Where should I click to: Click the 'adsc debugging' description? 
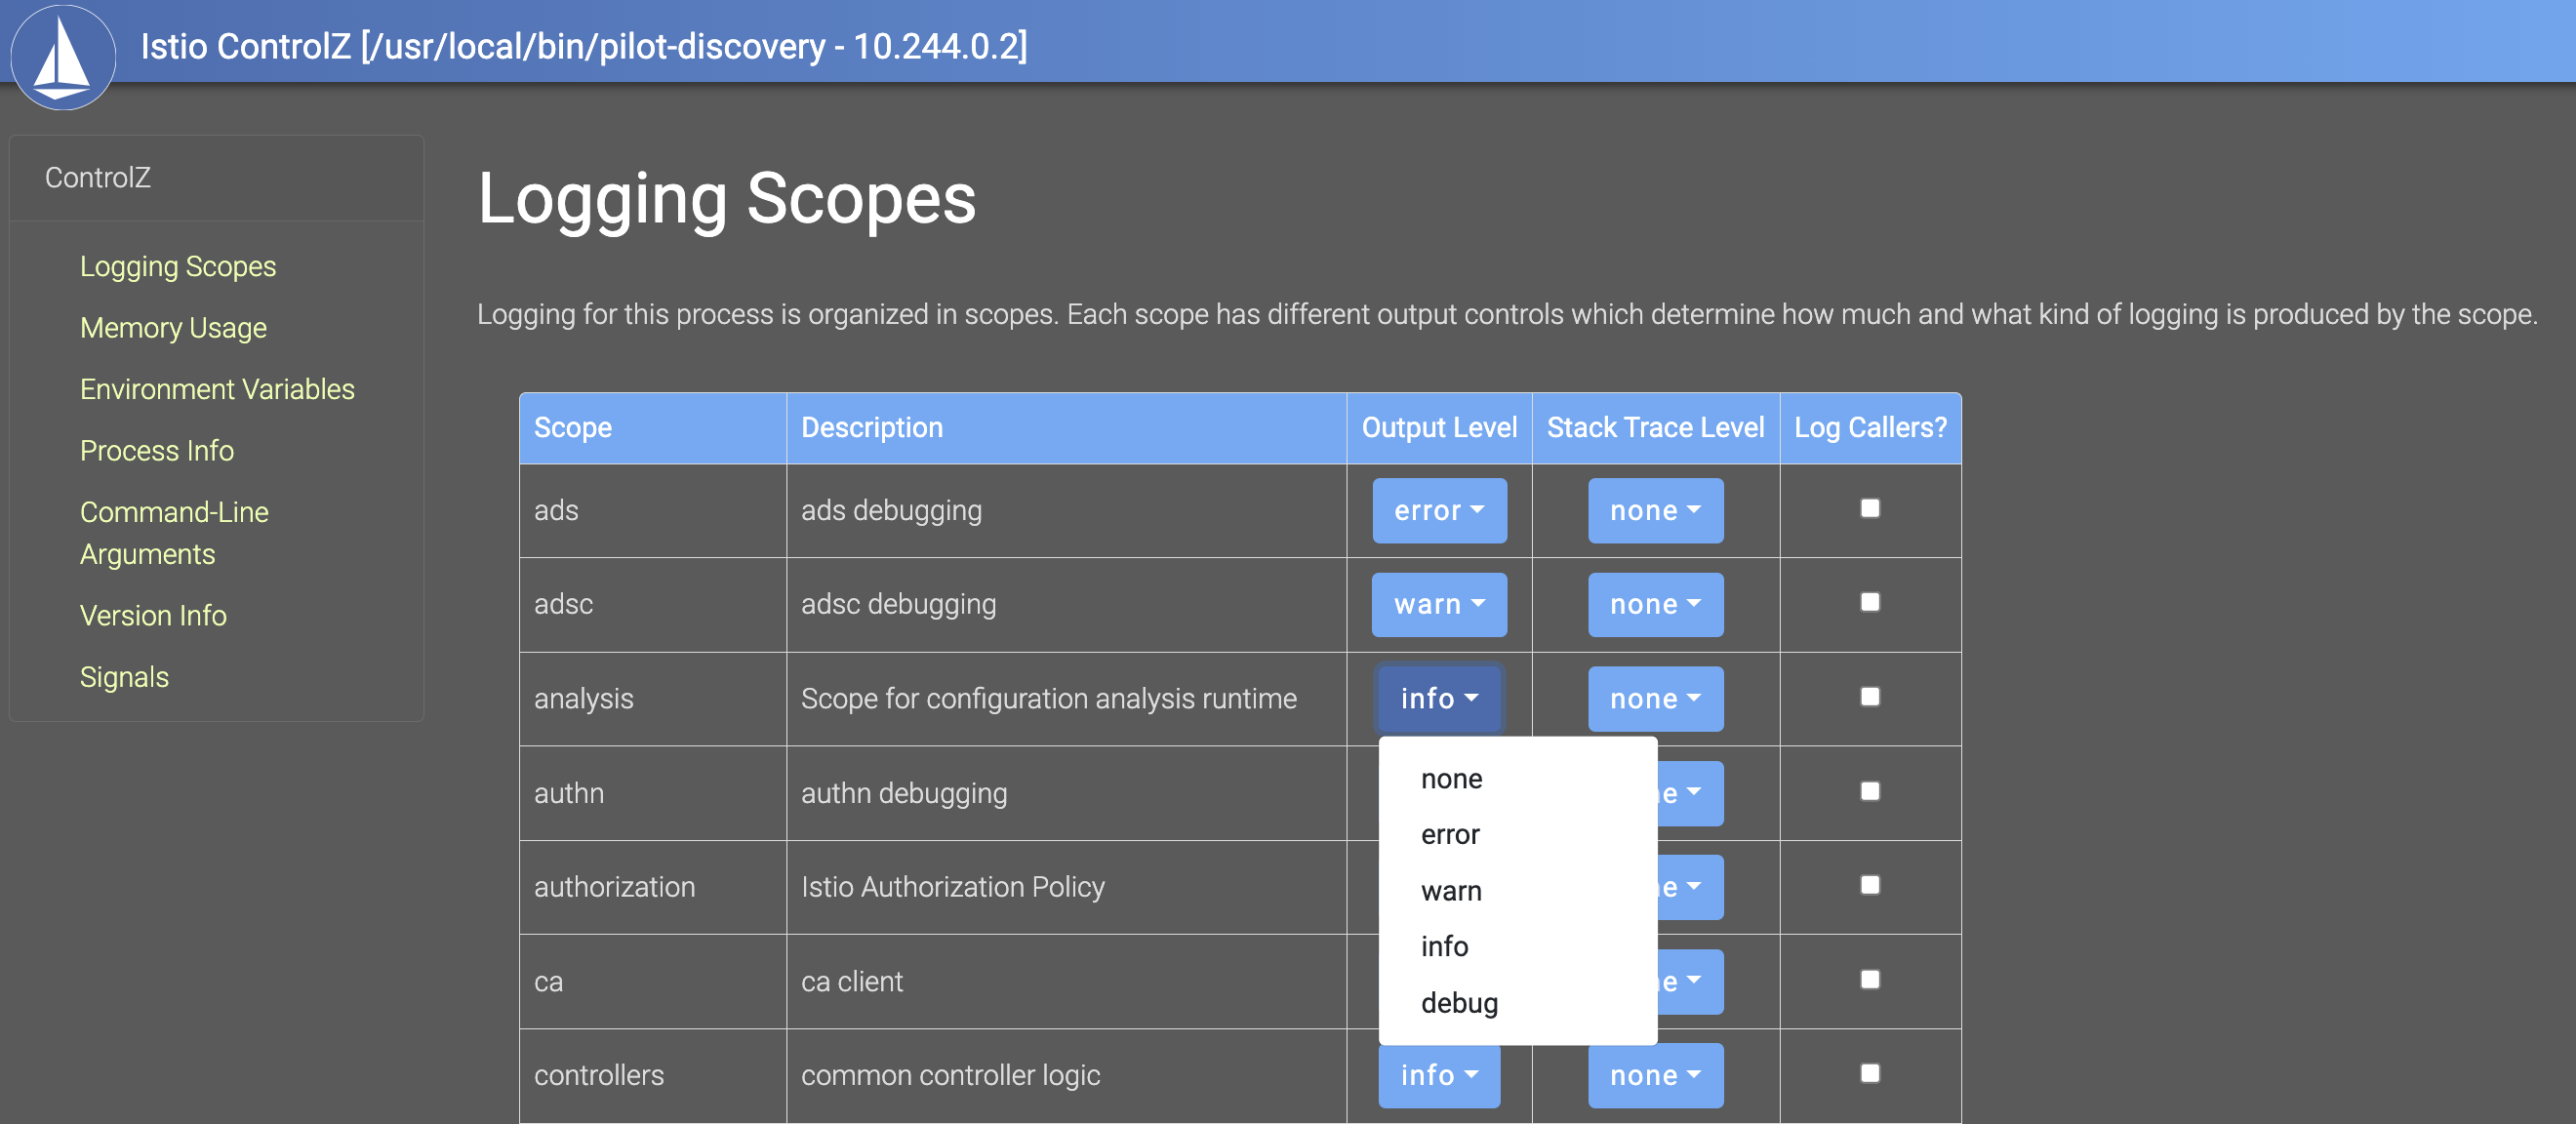(x=898, y=604)
